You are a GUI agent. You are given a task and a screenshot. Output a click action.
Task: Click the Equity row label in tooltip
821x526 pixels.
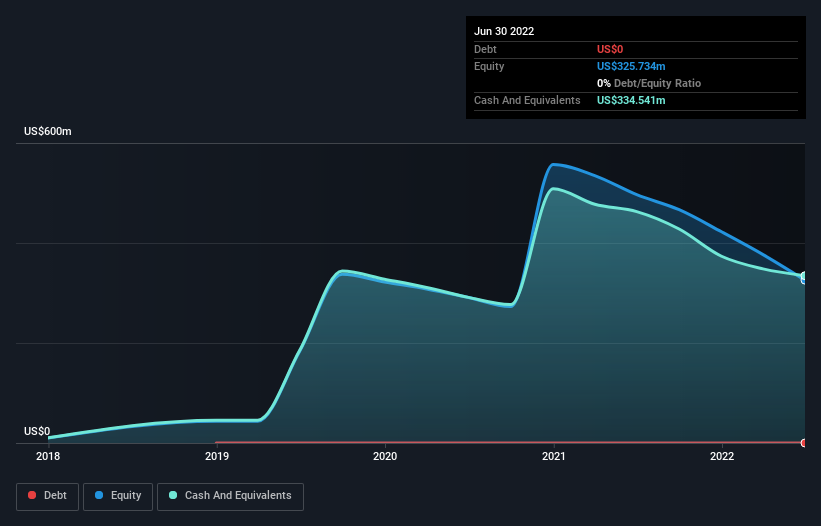489,66
